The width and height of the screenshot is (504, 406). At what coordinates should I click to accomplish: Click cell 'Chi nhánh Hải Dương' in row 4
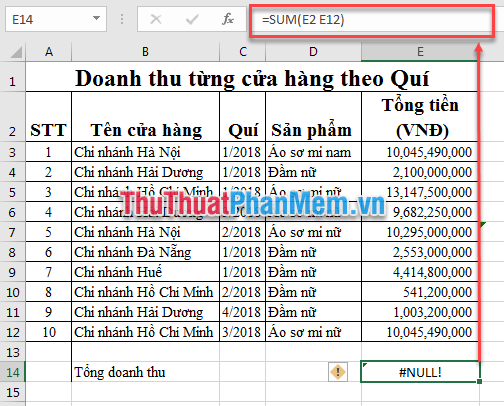[146, 172]
